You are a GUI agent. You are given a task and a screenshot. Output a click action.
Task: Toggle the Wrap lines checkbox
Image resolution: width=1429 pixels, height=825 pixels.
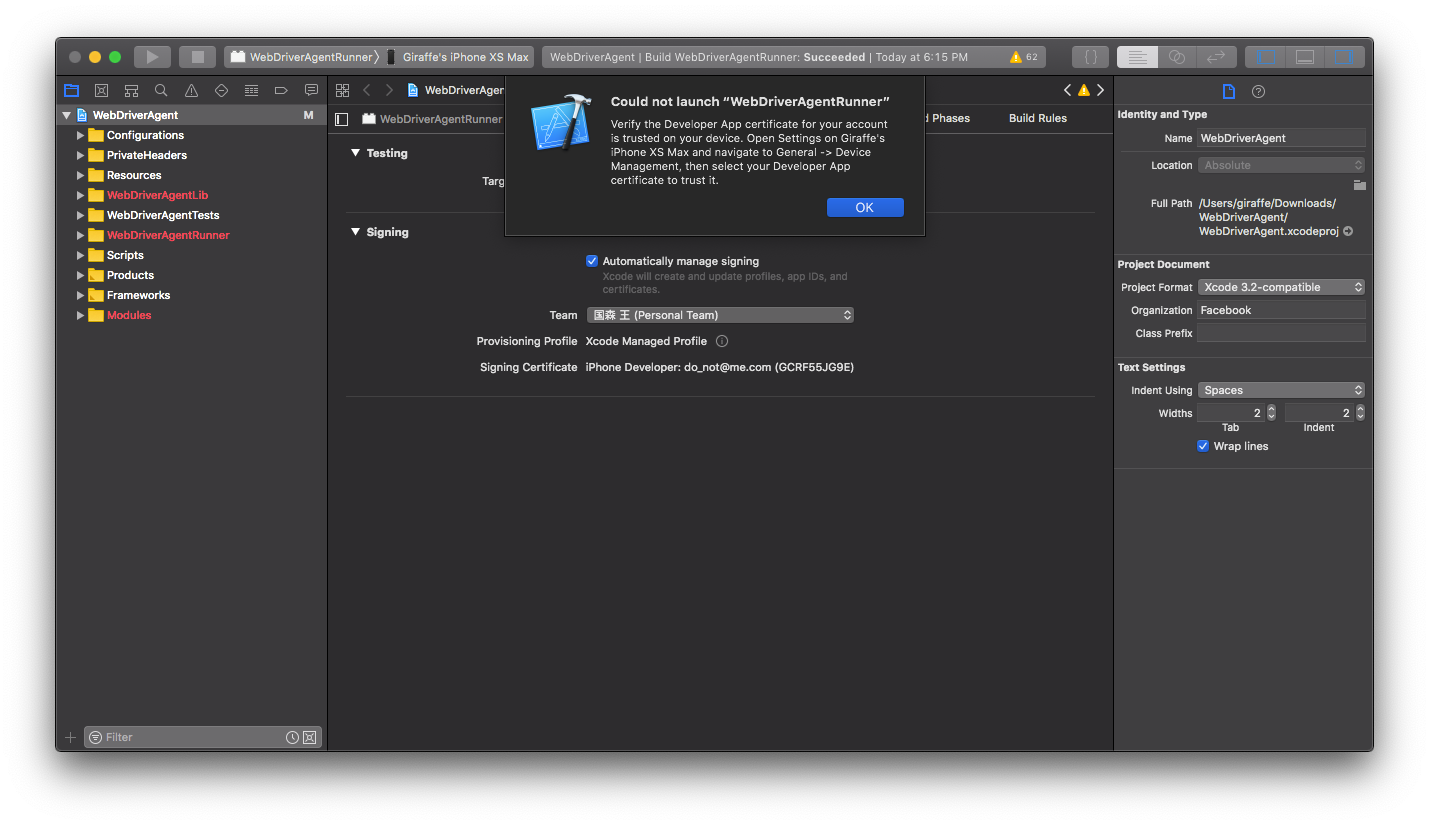coord(1203,446)
